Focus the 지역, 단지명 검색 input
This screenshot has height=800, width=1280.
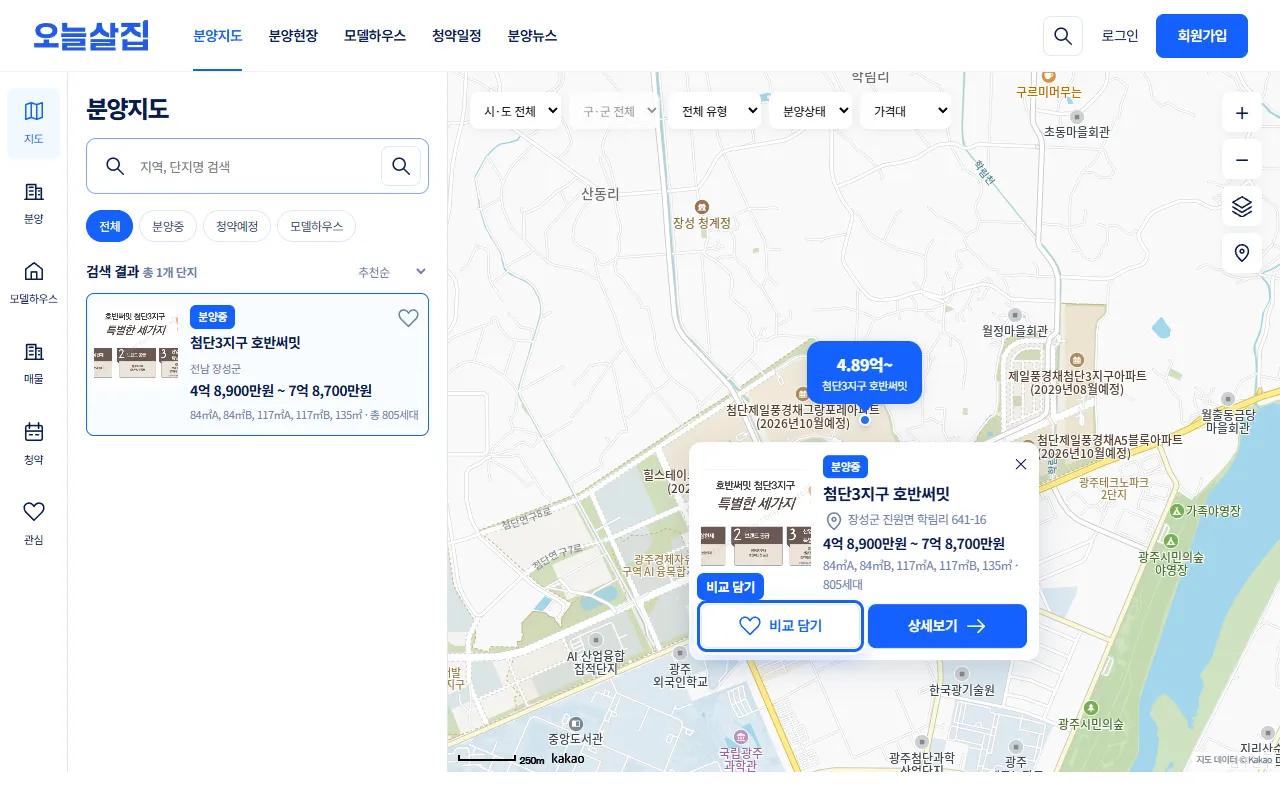coord(255,166)
